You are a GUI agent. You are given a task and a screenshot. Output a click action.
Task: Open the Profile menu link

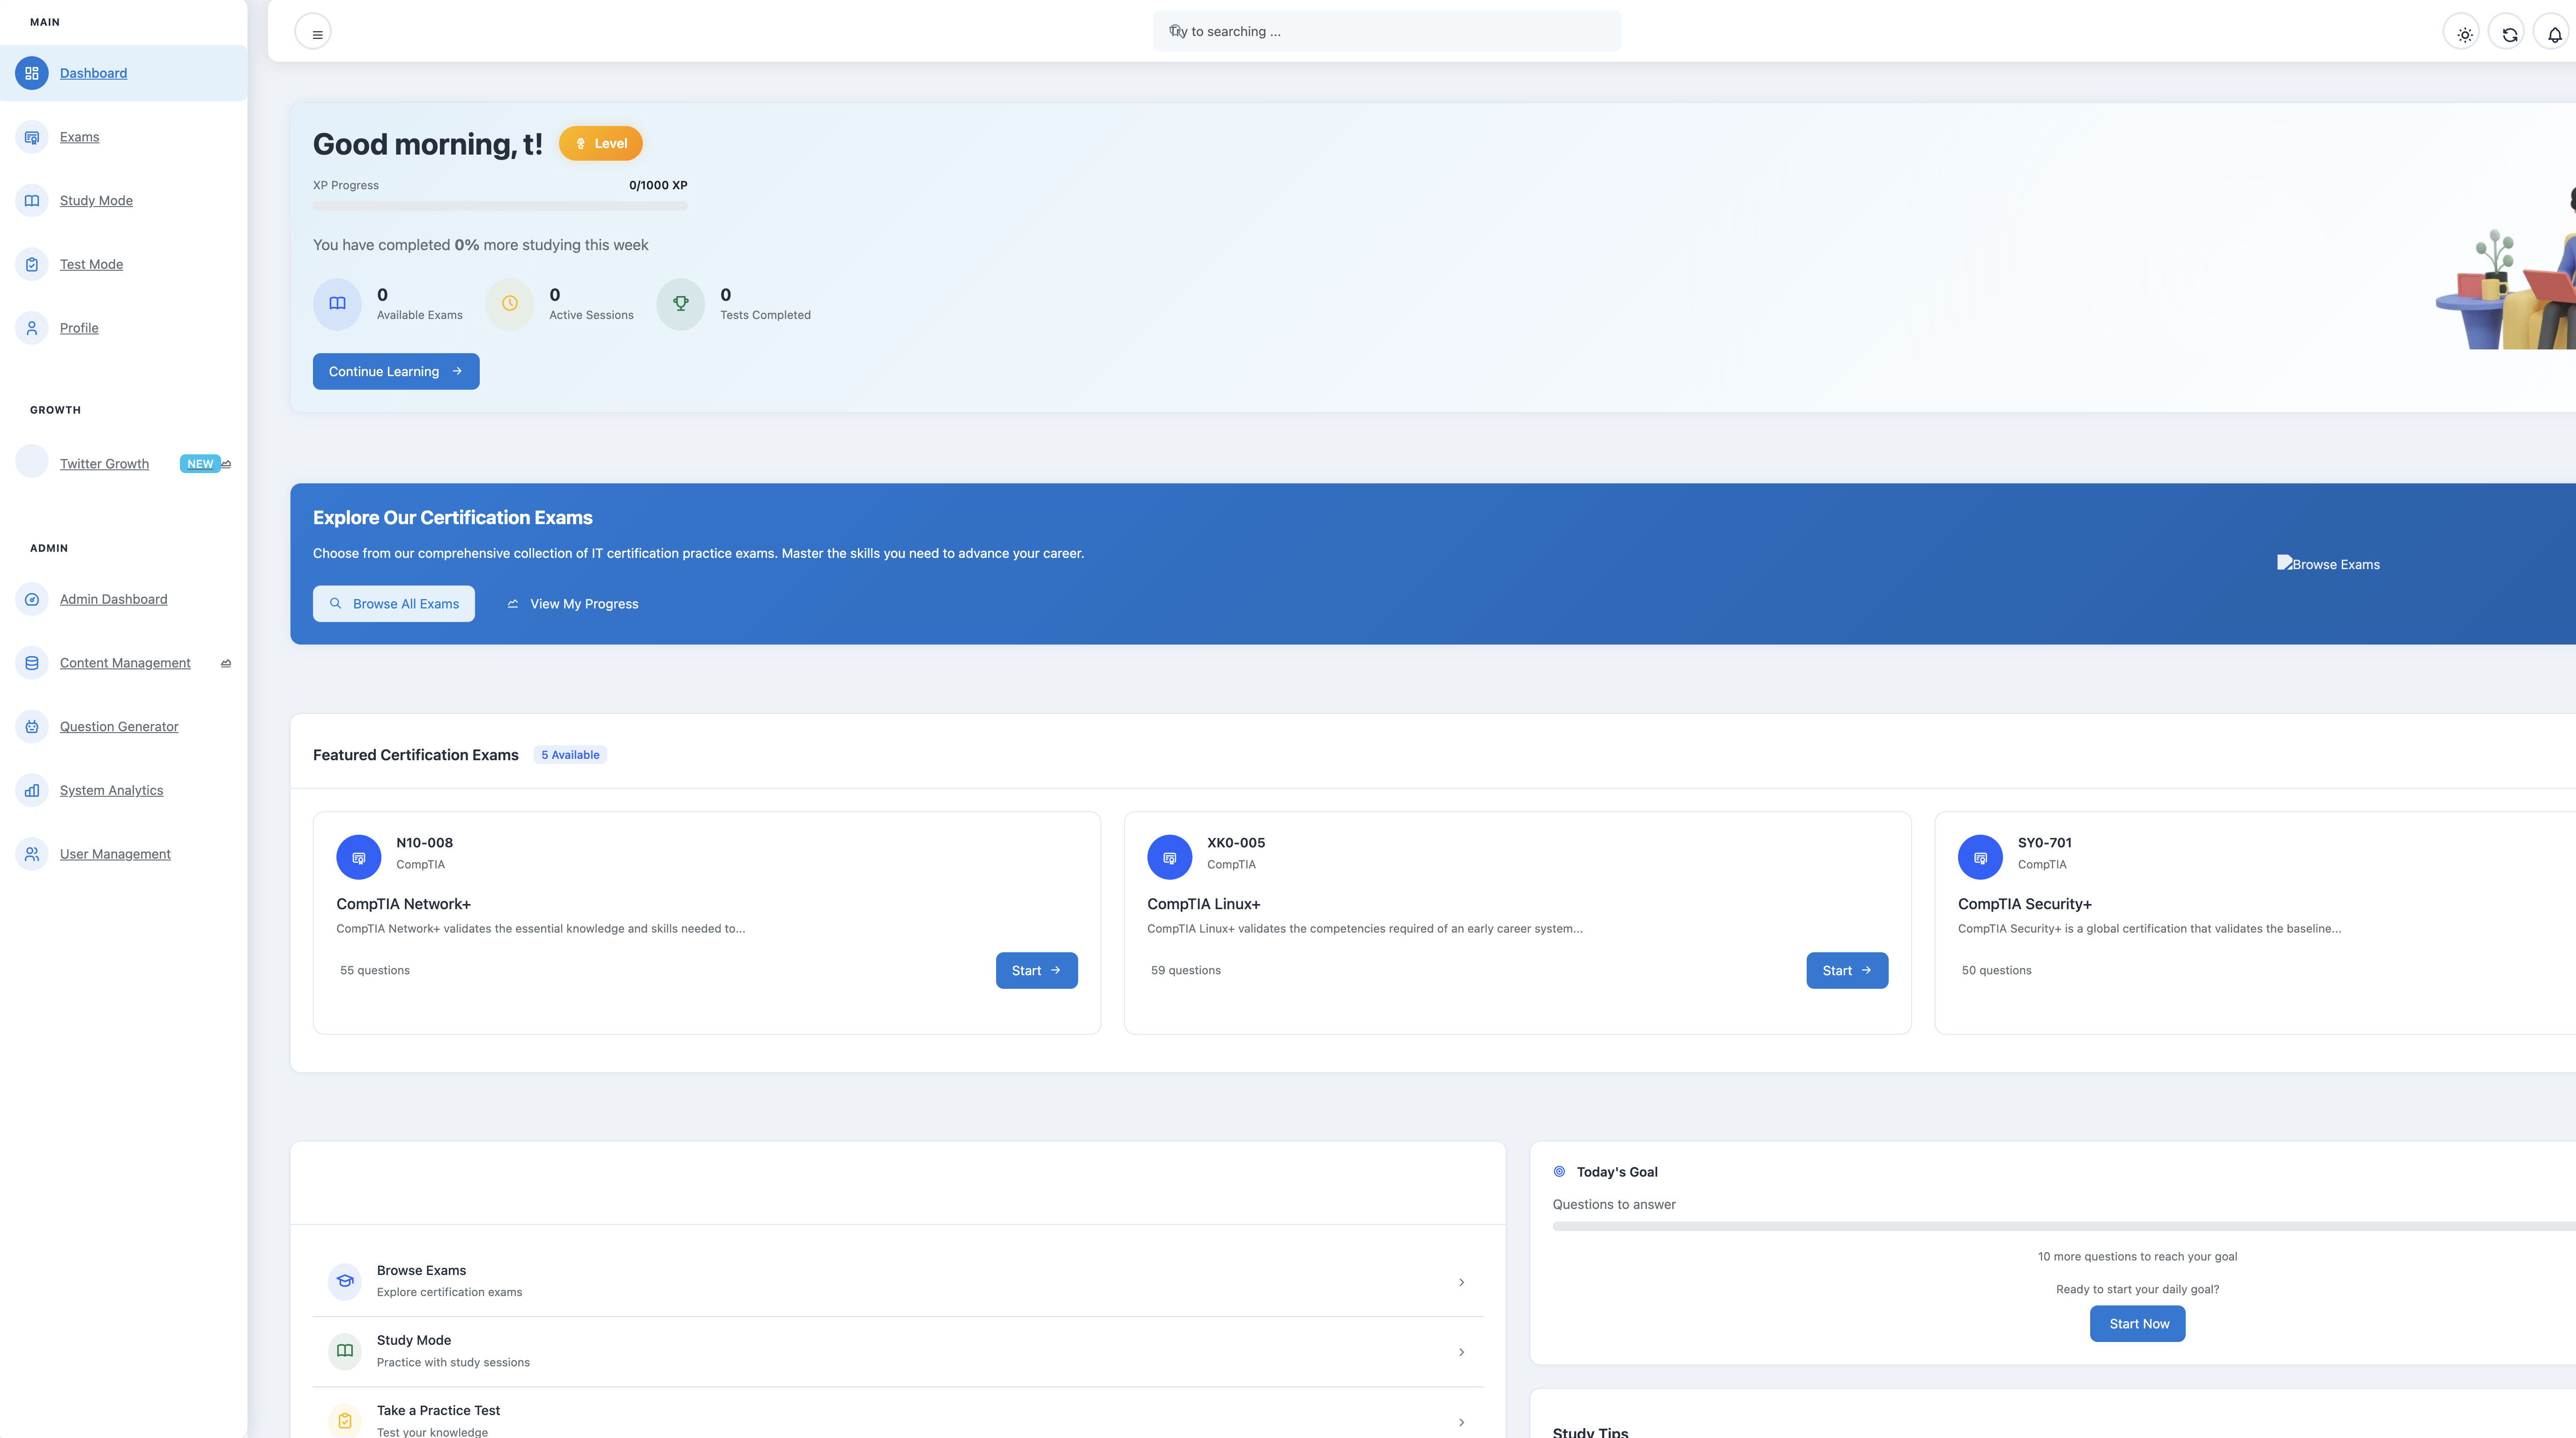click(79, 328)
